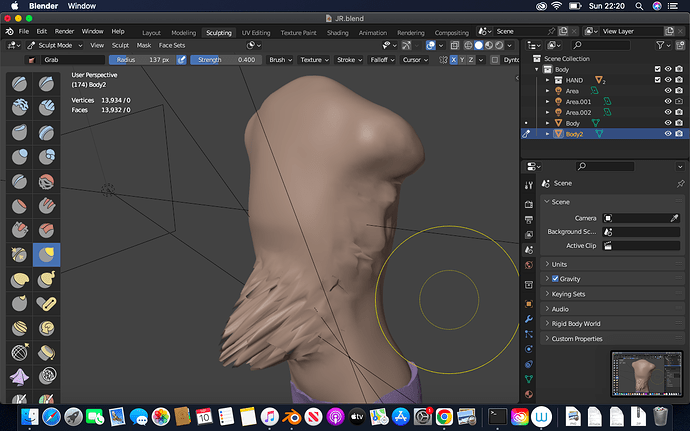The image size is (690, 431).
Task: Open the Mask menu in header
Action: coord(143,45)
